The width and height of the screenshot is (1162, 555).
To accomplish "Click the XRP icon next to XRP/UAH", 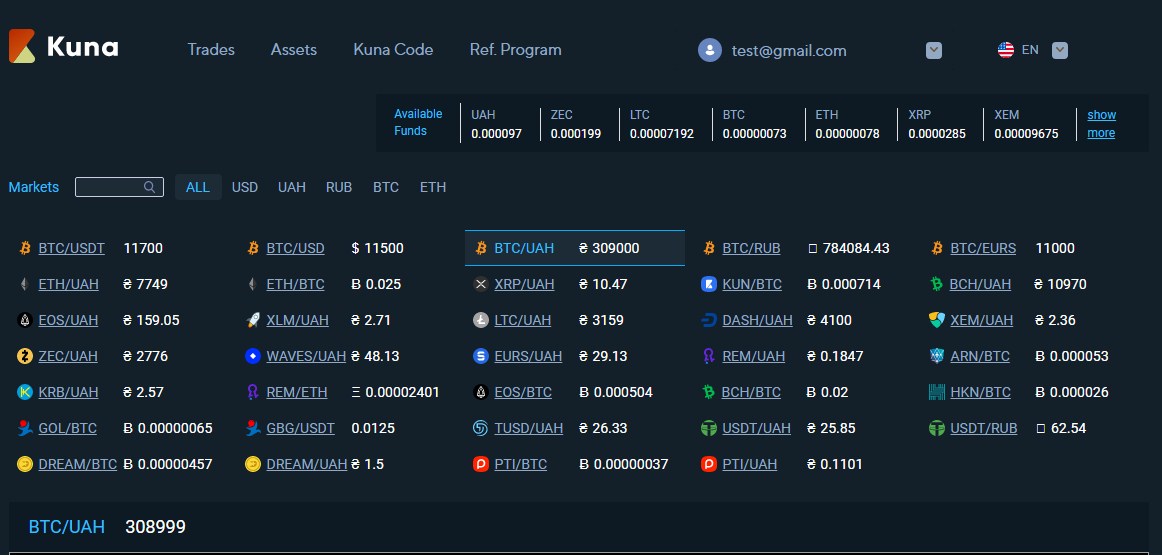I will (480, 284).
